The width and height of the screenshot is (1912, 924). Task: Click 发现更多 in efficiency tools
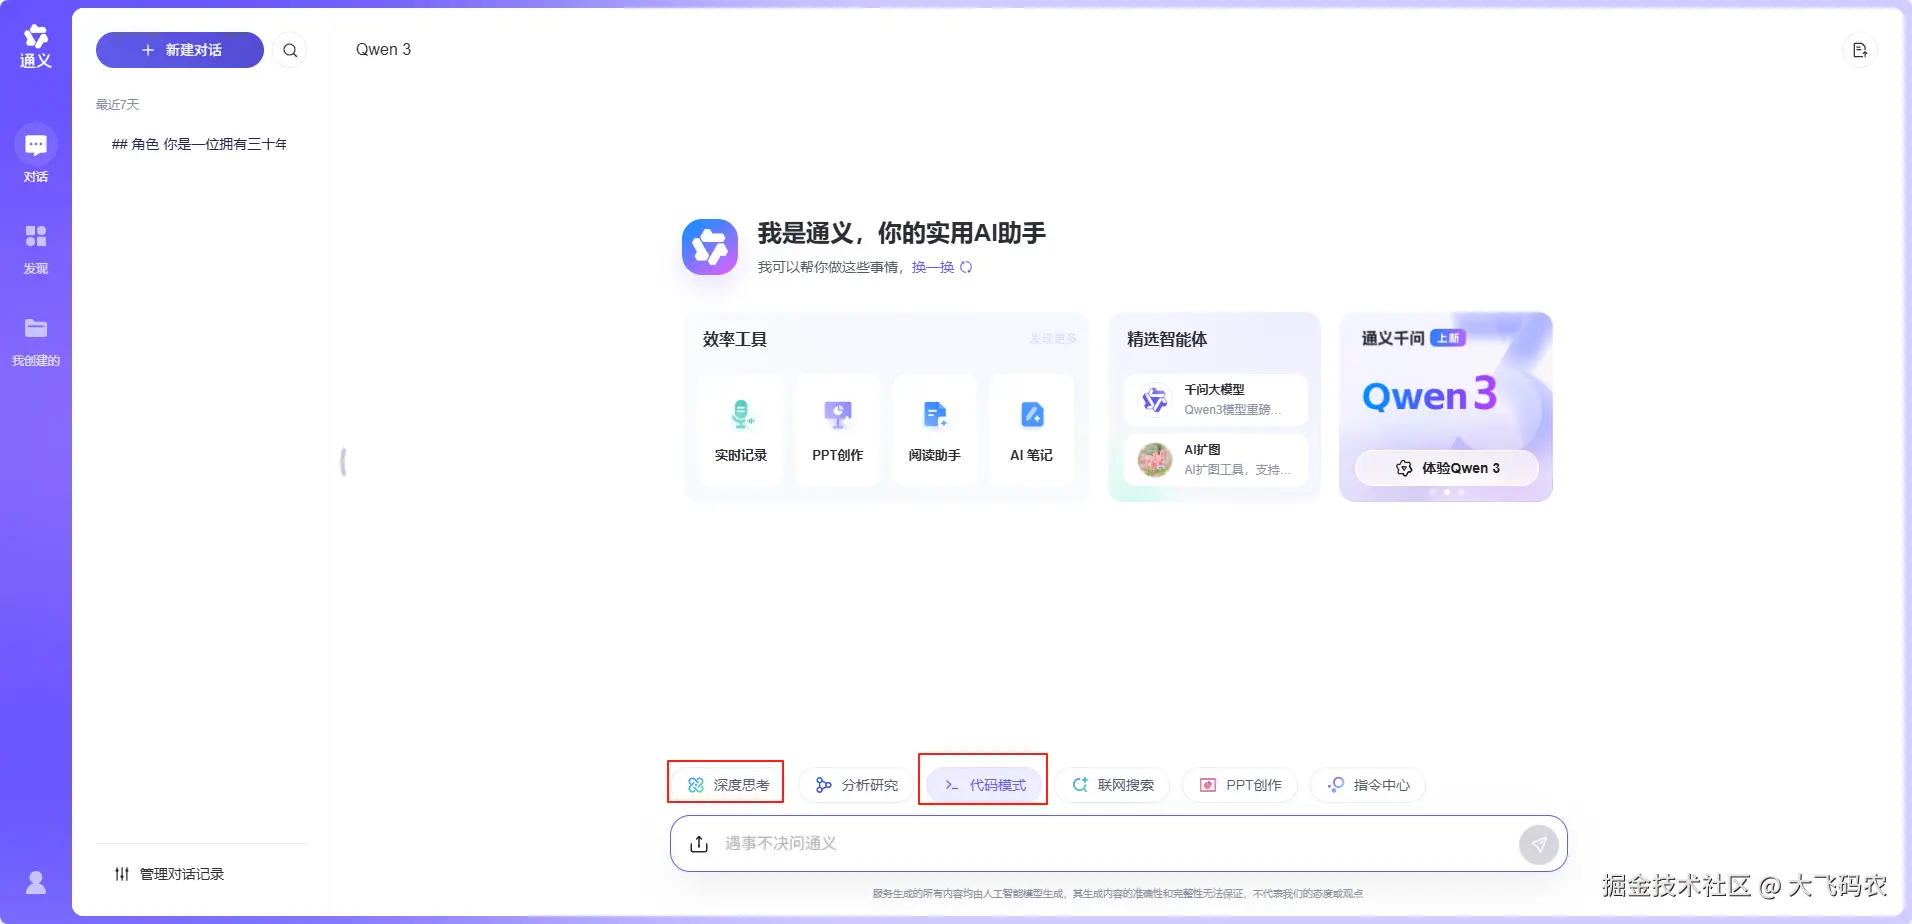pyautogui.click(x=1053, y=339)
